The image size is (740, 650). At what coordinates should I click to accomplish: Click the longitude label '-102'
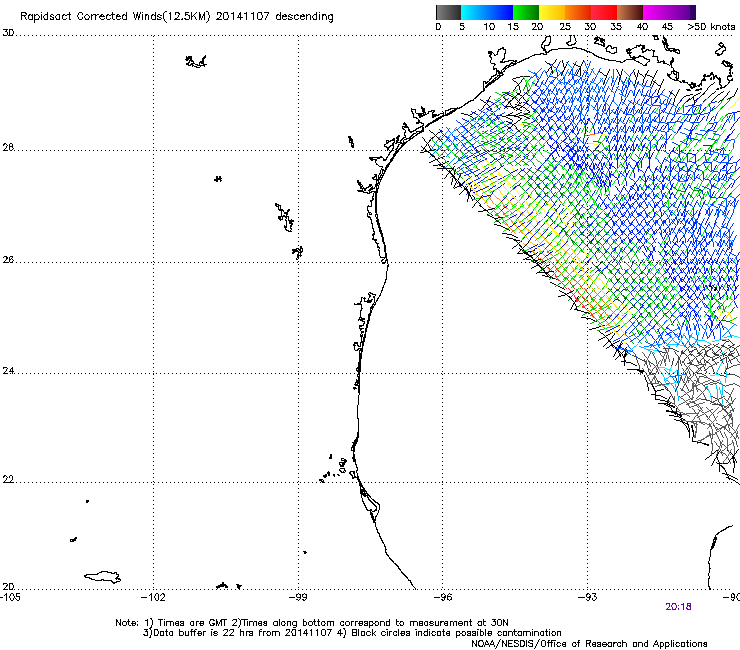pyautogui.click(x=153, y=597)
